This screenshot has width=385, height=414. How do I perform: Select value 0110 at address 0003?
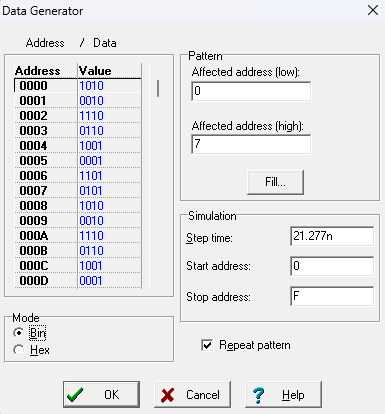109,131
